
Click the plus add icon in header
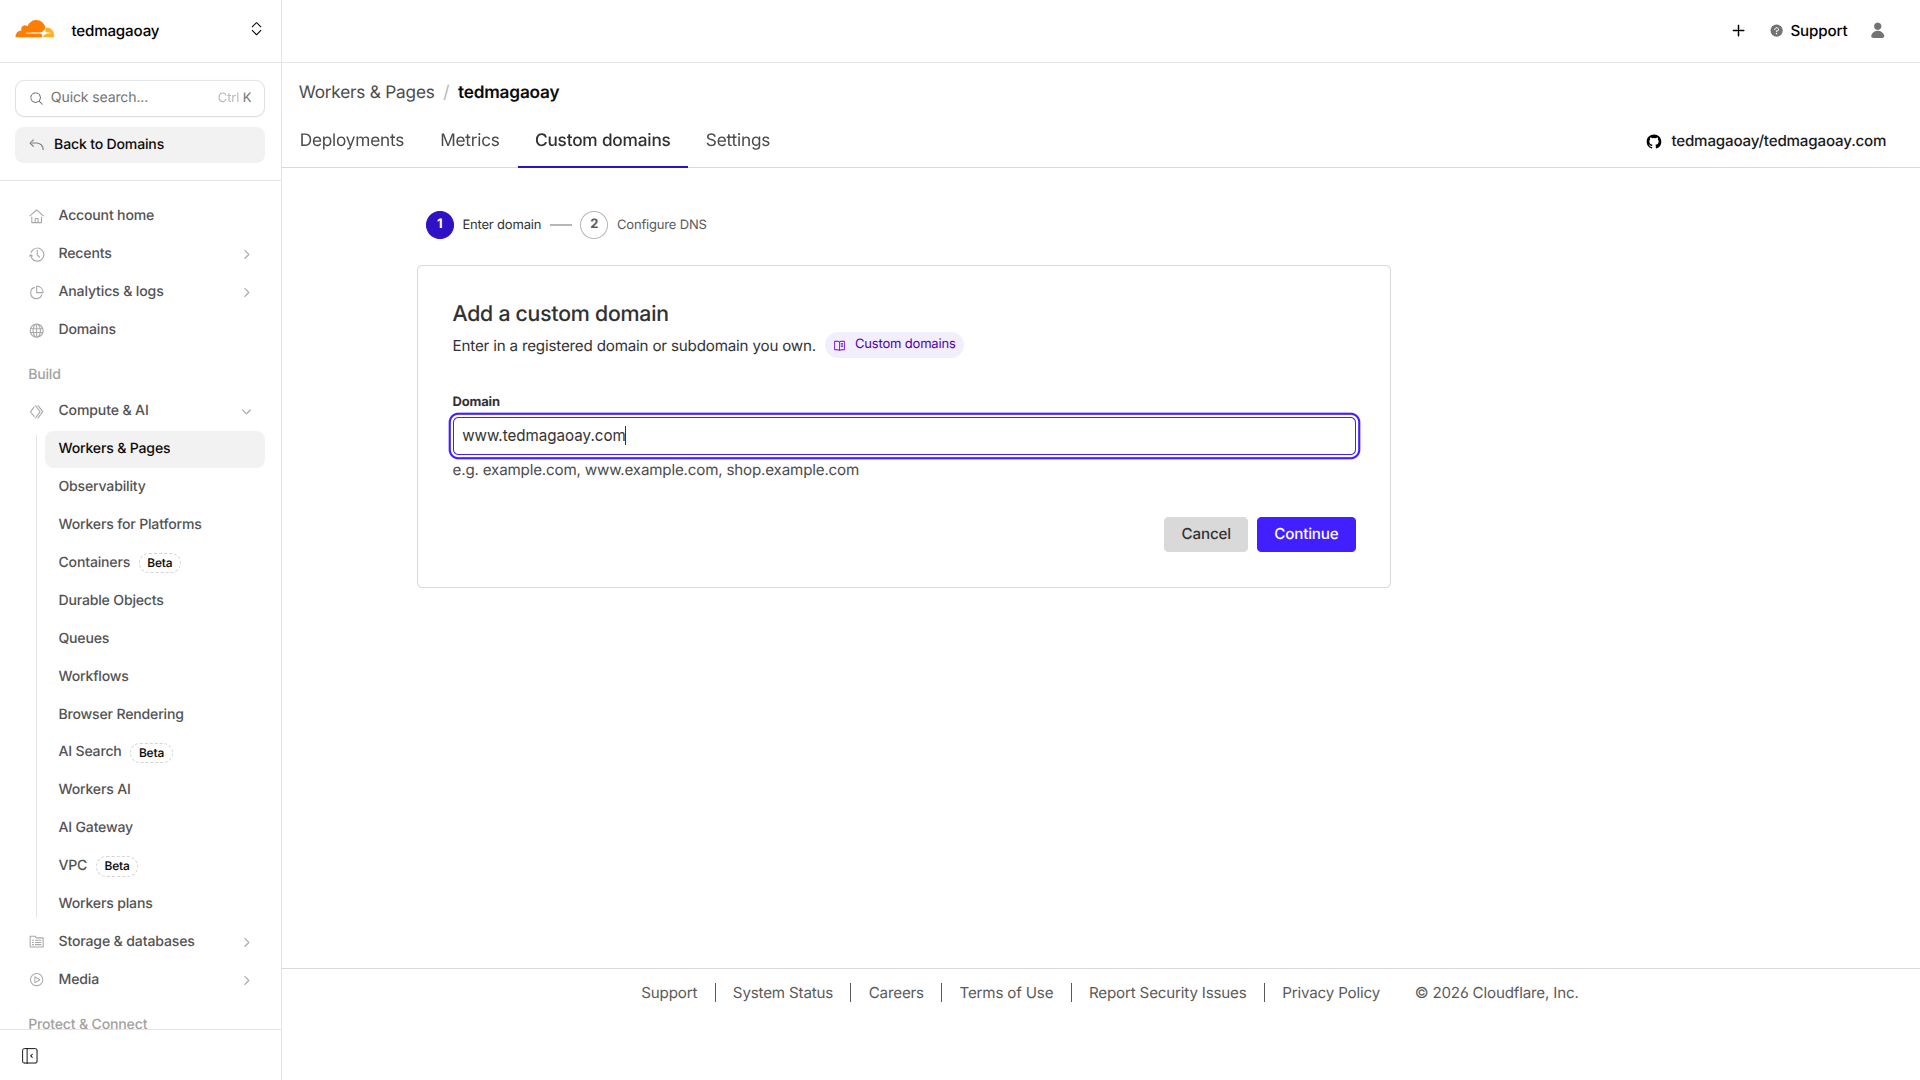[1738, 31]
